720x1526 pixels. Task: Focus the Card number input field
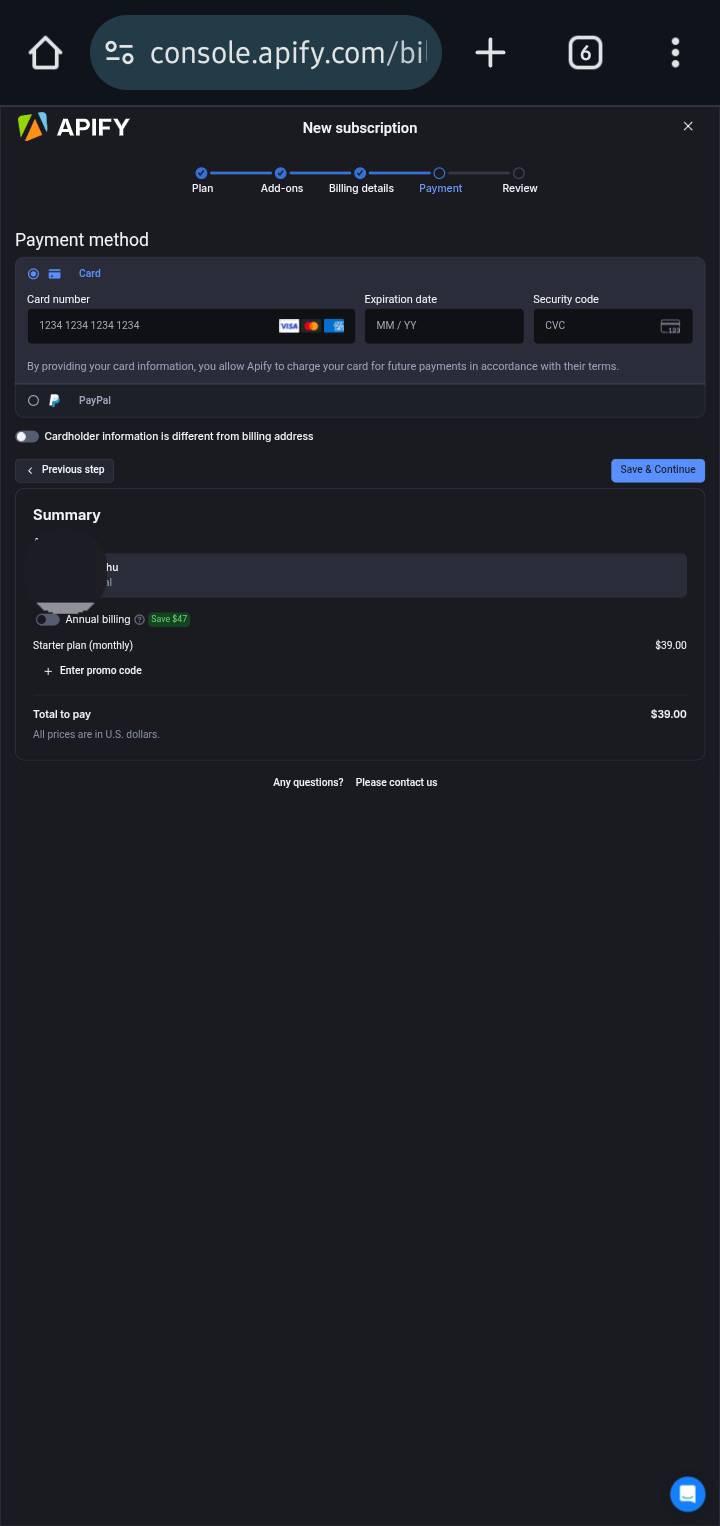tap(191, 326)
